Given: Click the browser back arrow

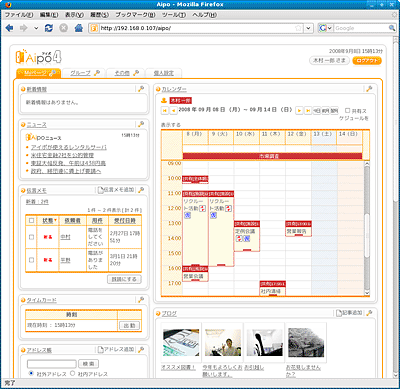Looking at the screenshot, I should pos(9,28).
